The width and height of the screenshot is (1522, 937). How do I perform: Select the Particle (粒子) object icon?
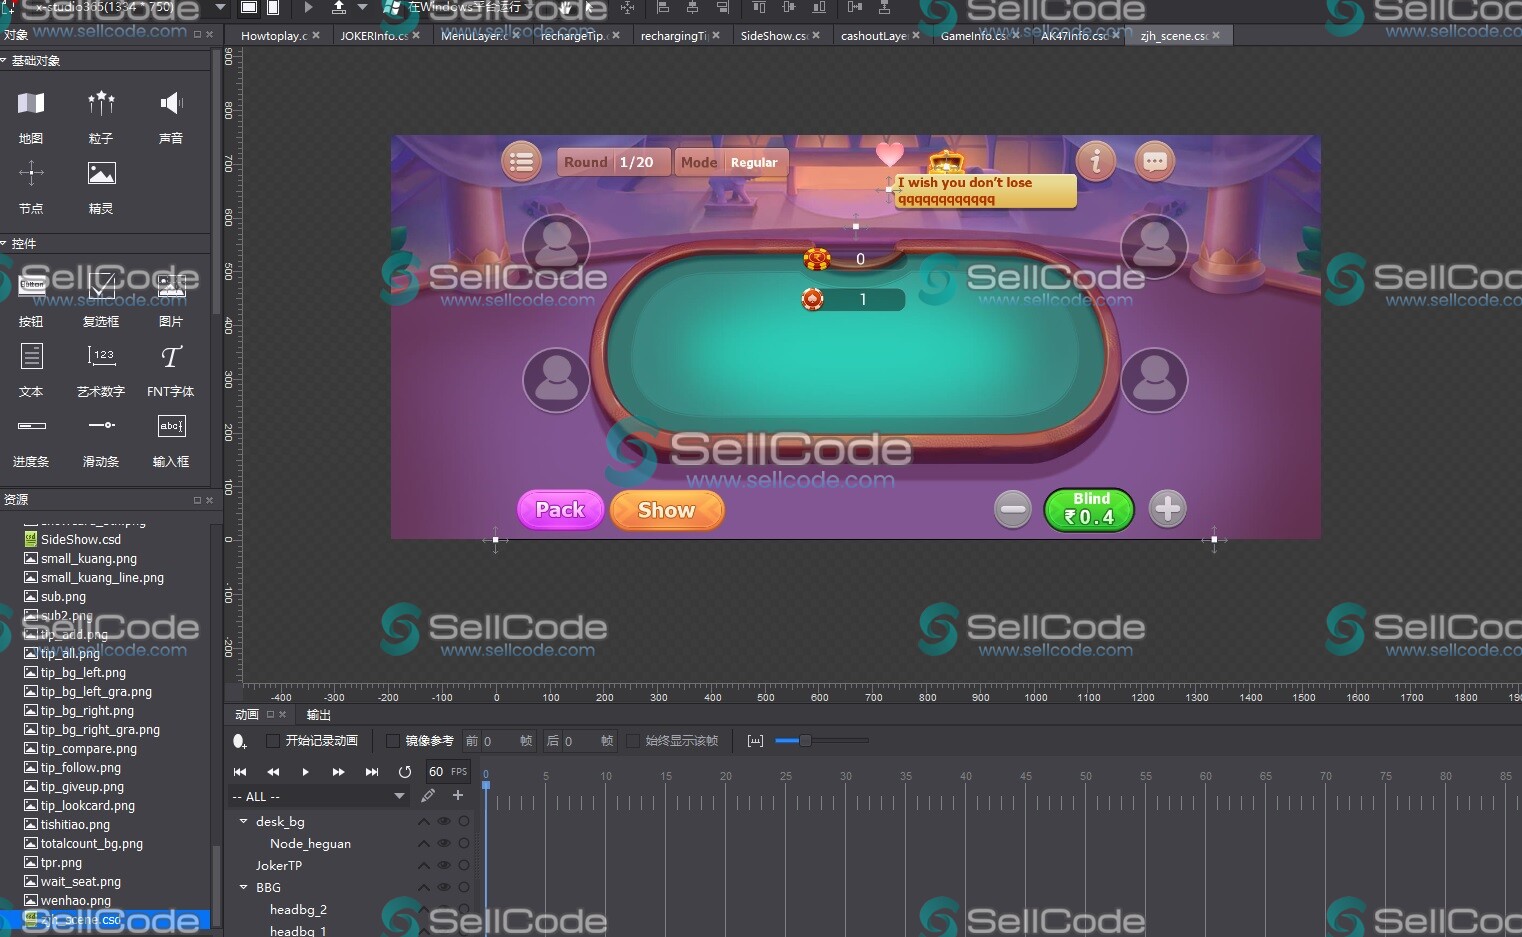[x=101, y=104]
